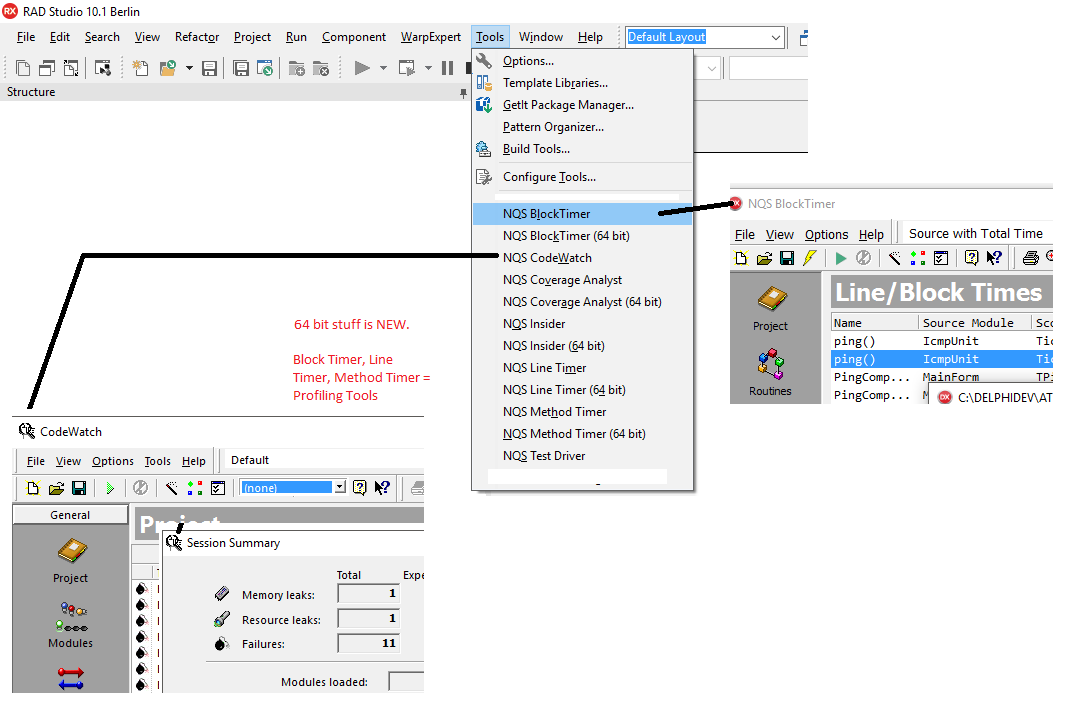Screen dimensions: 1080x704
Task: Select the highlighted ping() row in BlockTimer
Action: (942, 359)
